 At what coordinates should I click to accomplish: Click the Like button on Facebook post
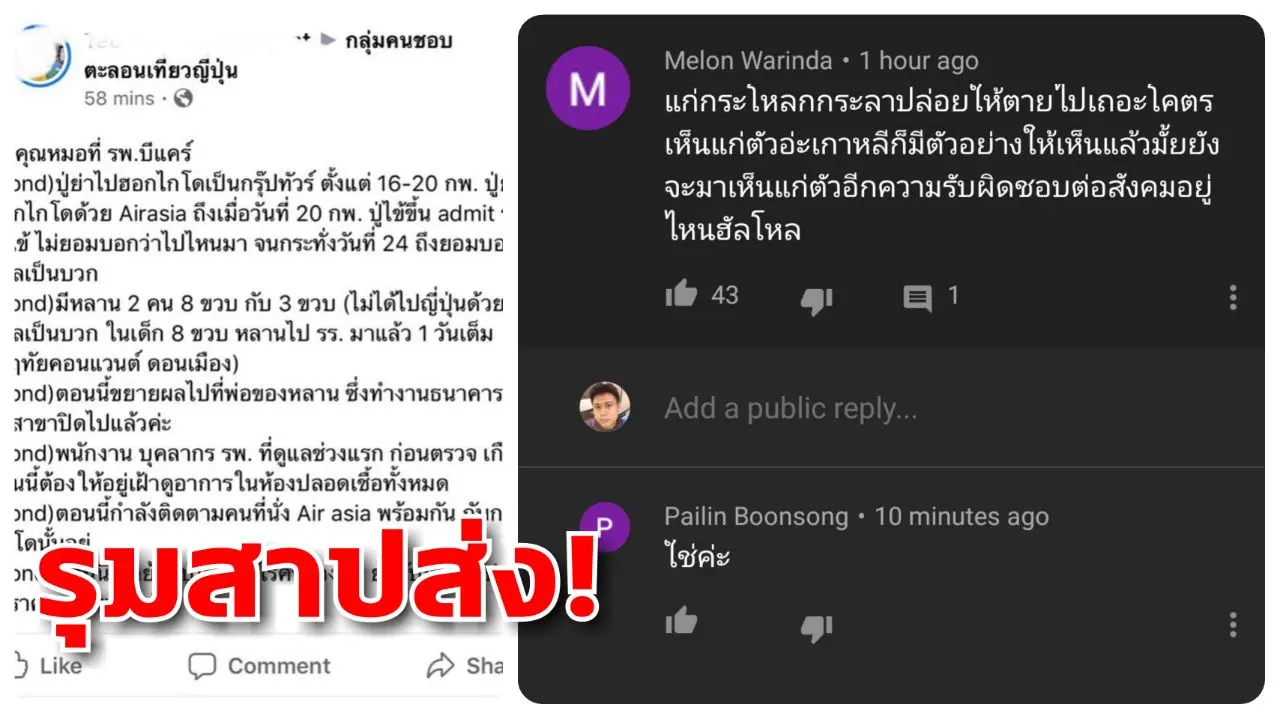tap(48, 666)
